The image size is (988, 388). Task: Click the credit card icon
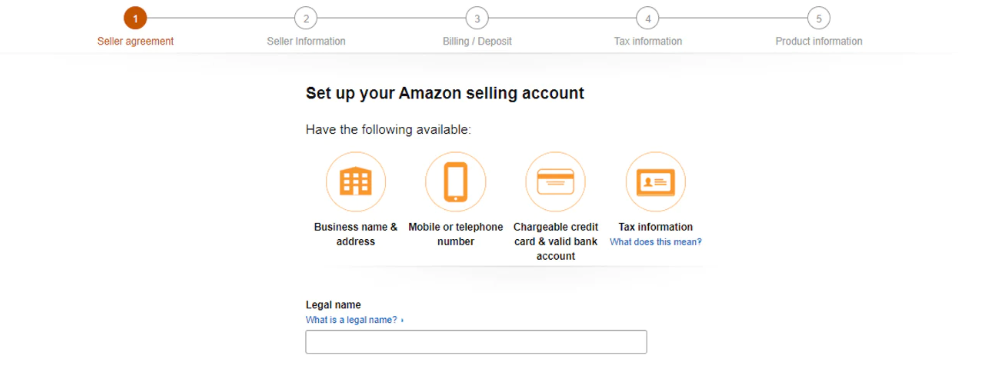click(x=555, y=182)
